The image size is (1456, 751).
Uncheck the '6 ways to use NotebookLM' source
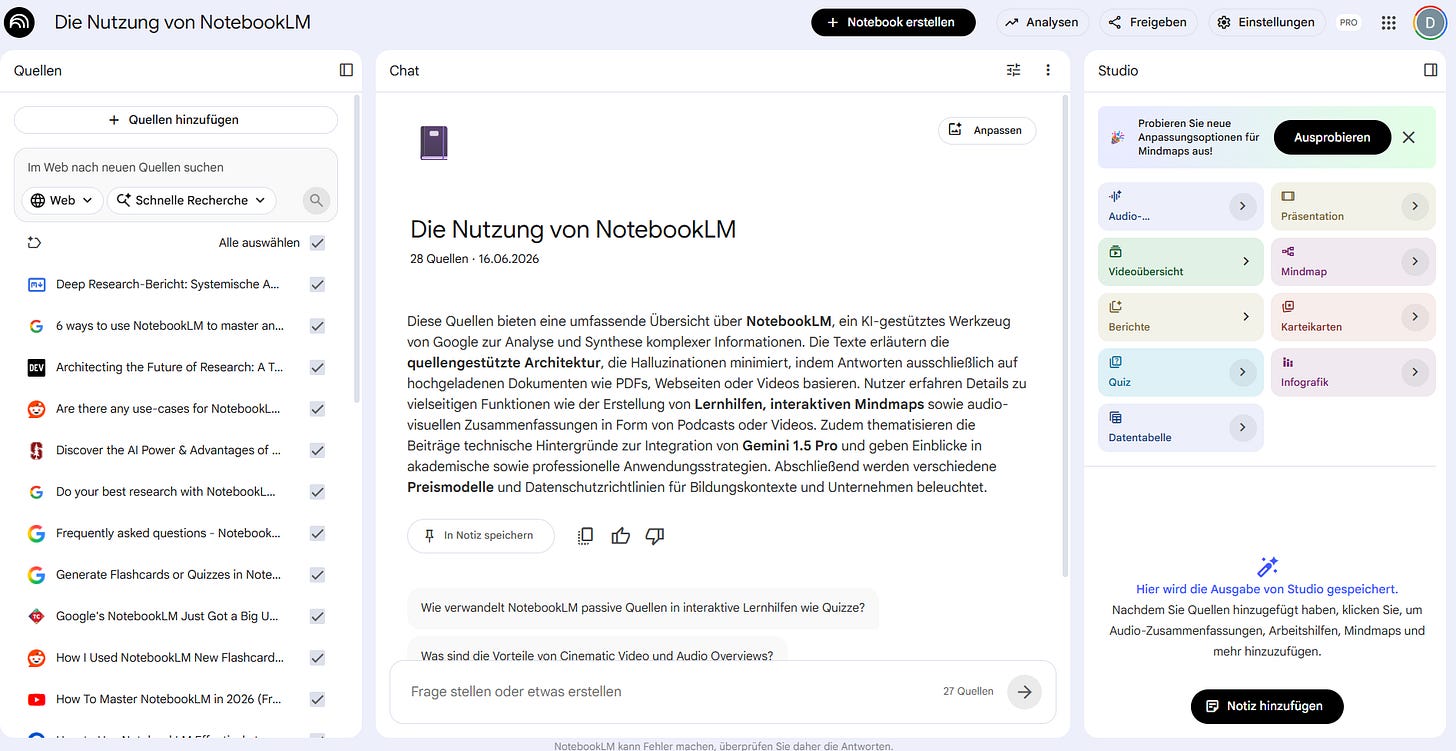coord(317,326)
